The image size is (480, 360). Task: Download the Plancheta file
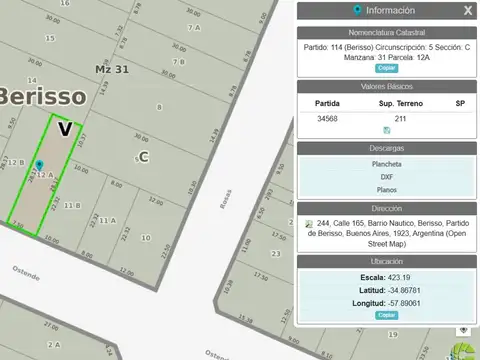click(x=387, y=164)
